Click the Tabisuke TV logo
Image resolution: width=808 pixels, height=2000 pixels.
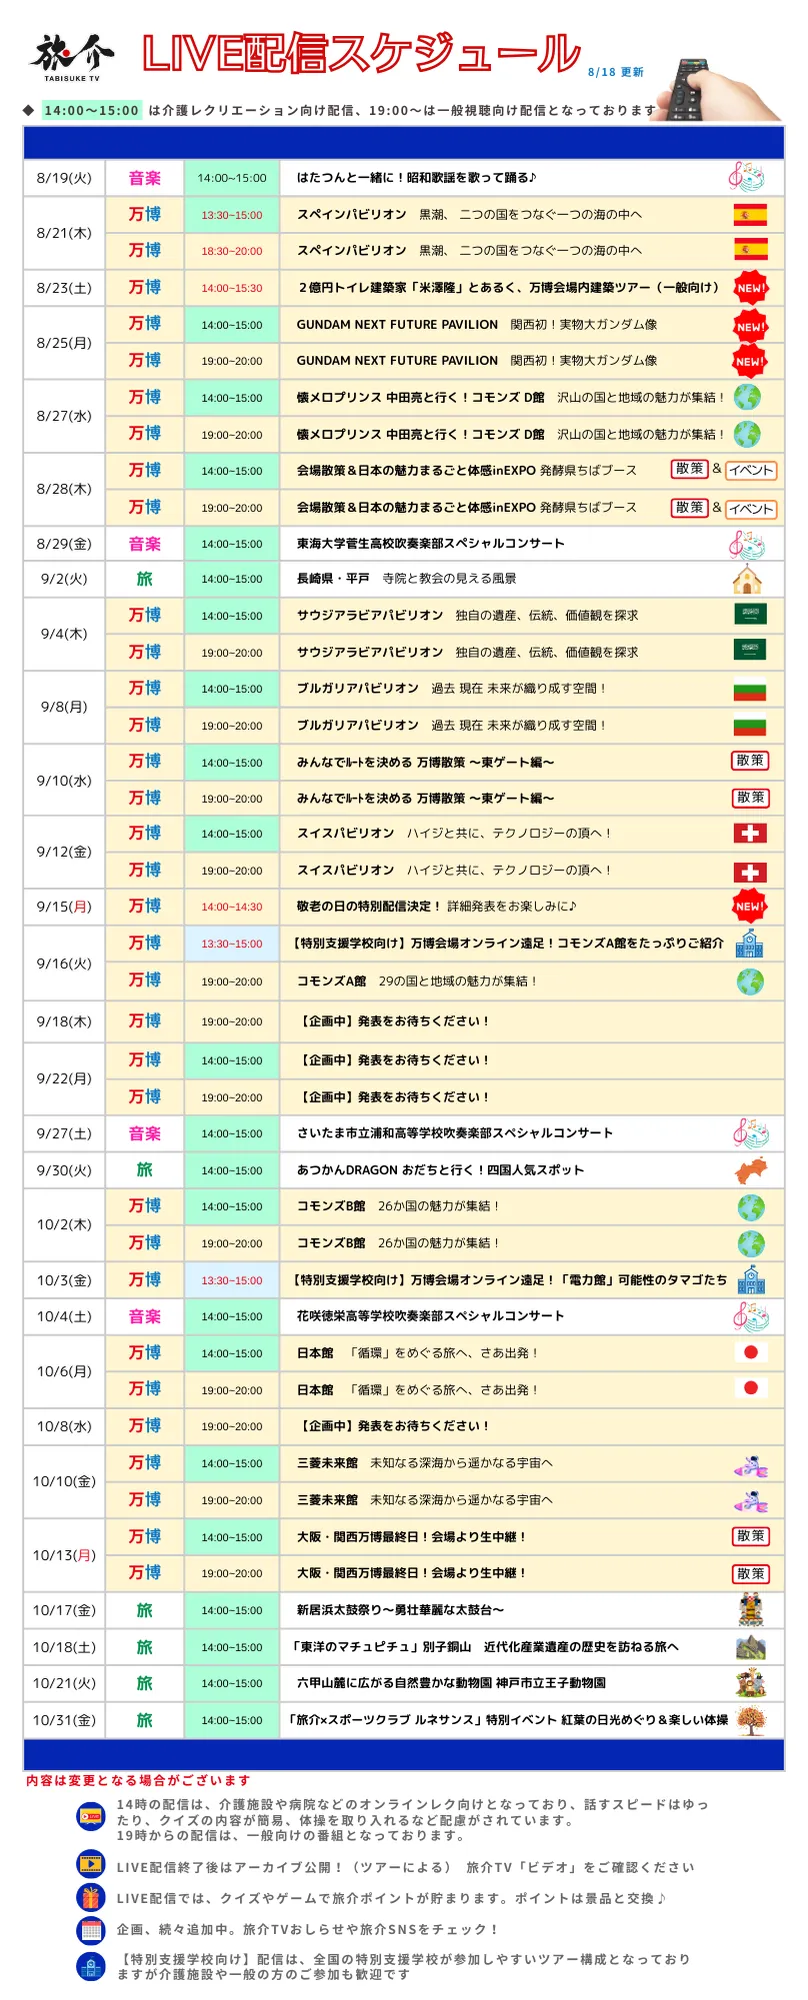(x=72, y=57)
